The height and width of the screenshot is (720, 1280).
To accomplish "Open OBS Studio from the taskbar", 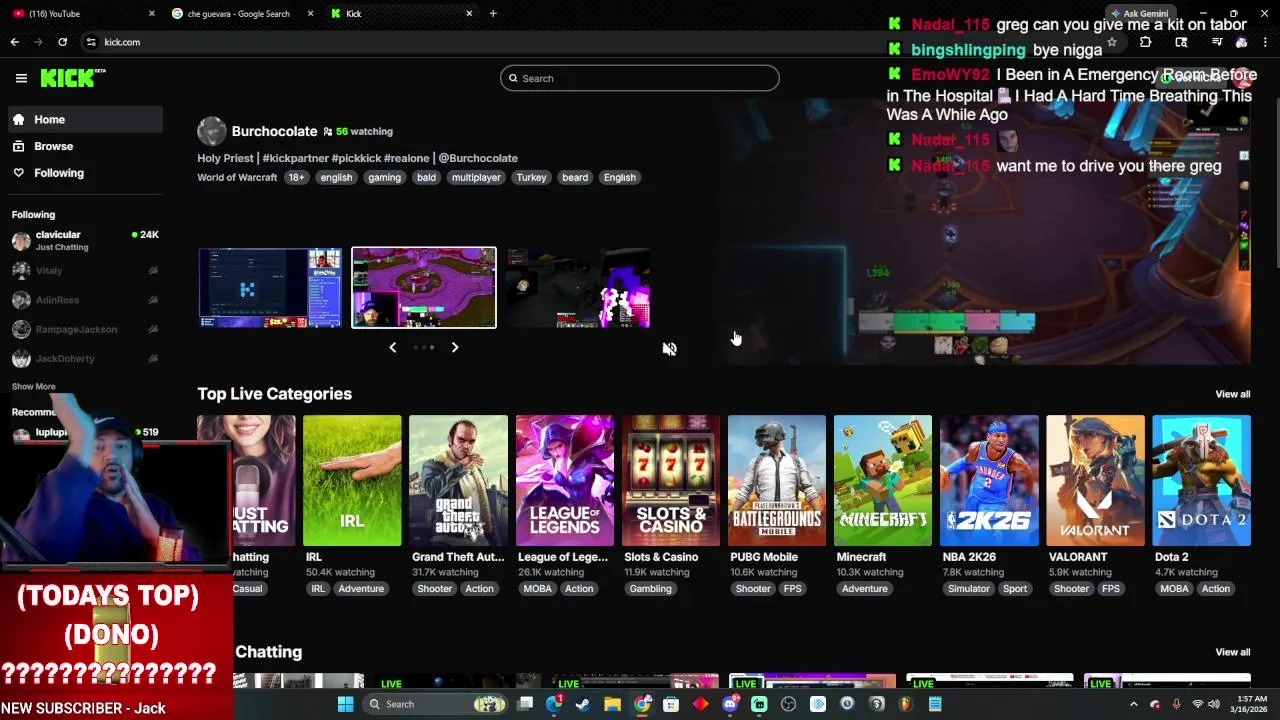I will pyautogui.click(x=789, y=704).
